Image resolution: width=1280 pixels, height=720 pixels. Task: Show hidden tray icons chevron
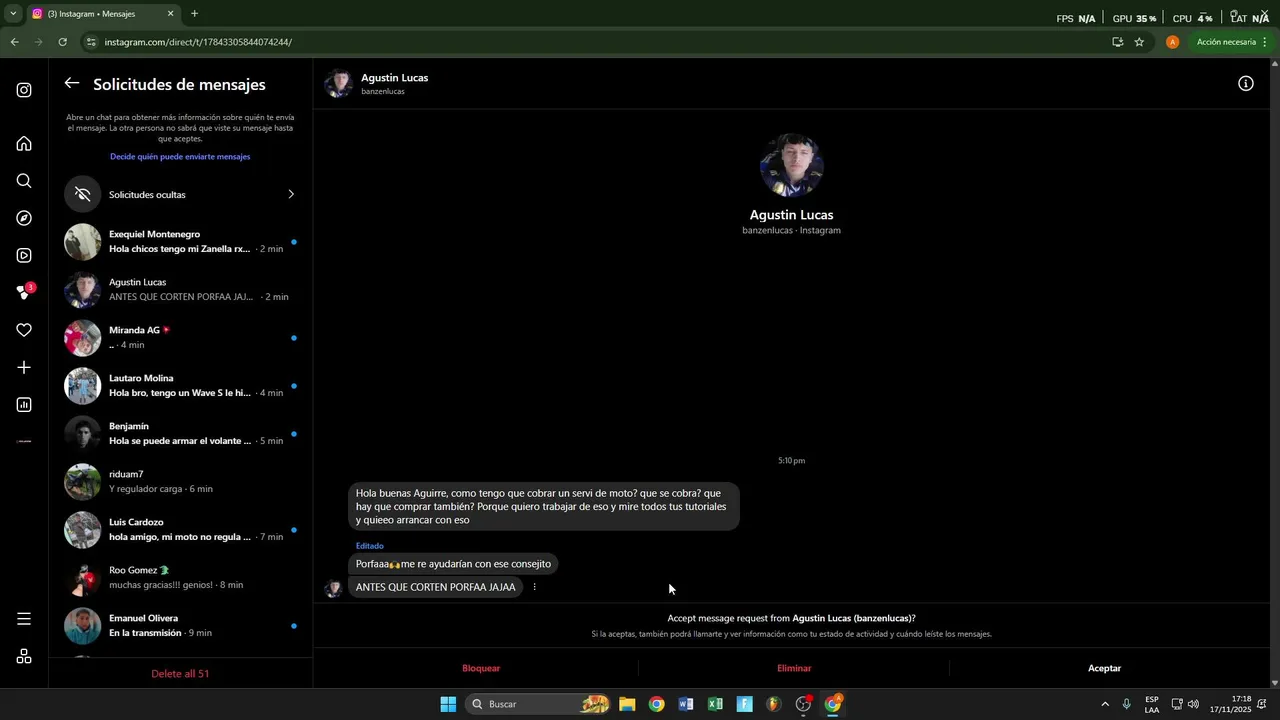(x=1105, y=704)
